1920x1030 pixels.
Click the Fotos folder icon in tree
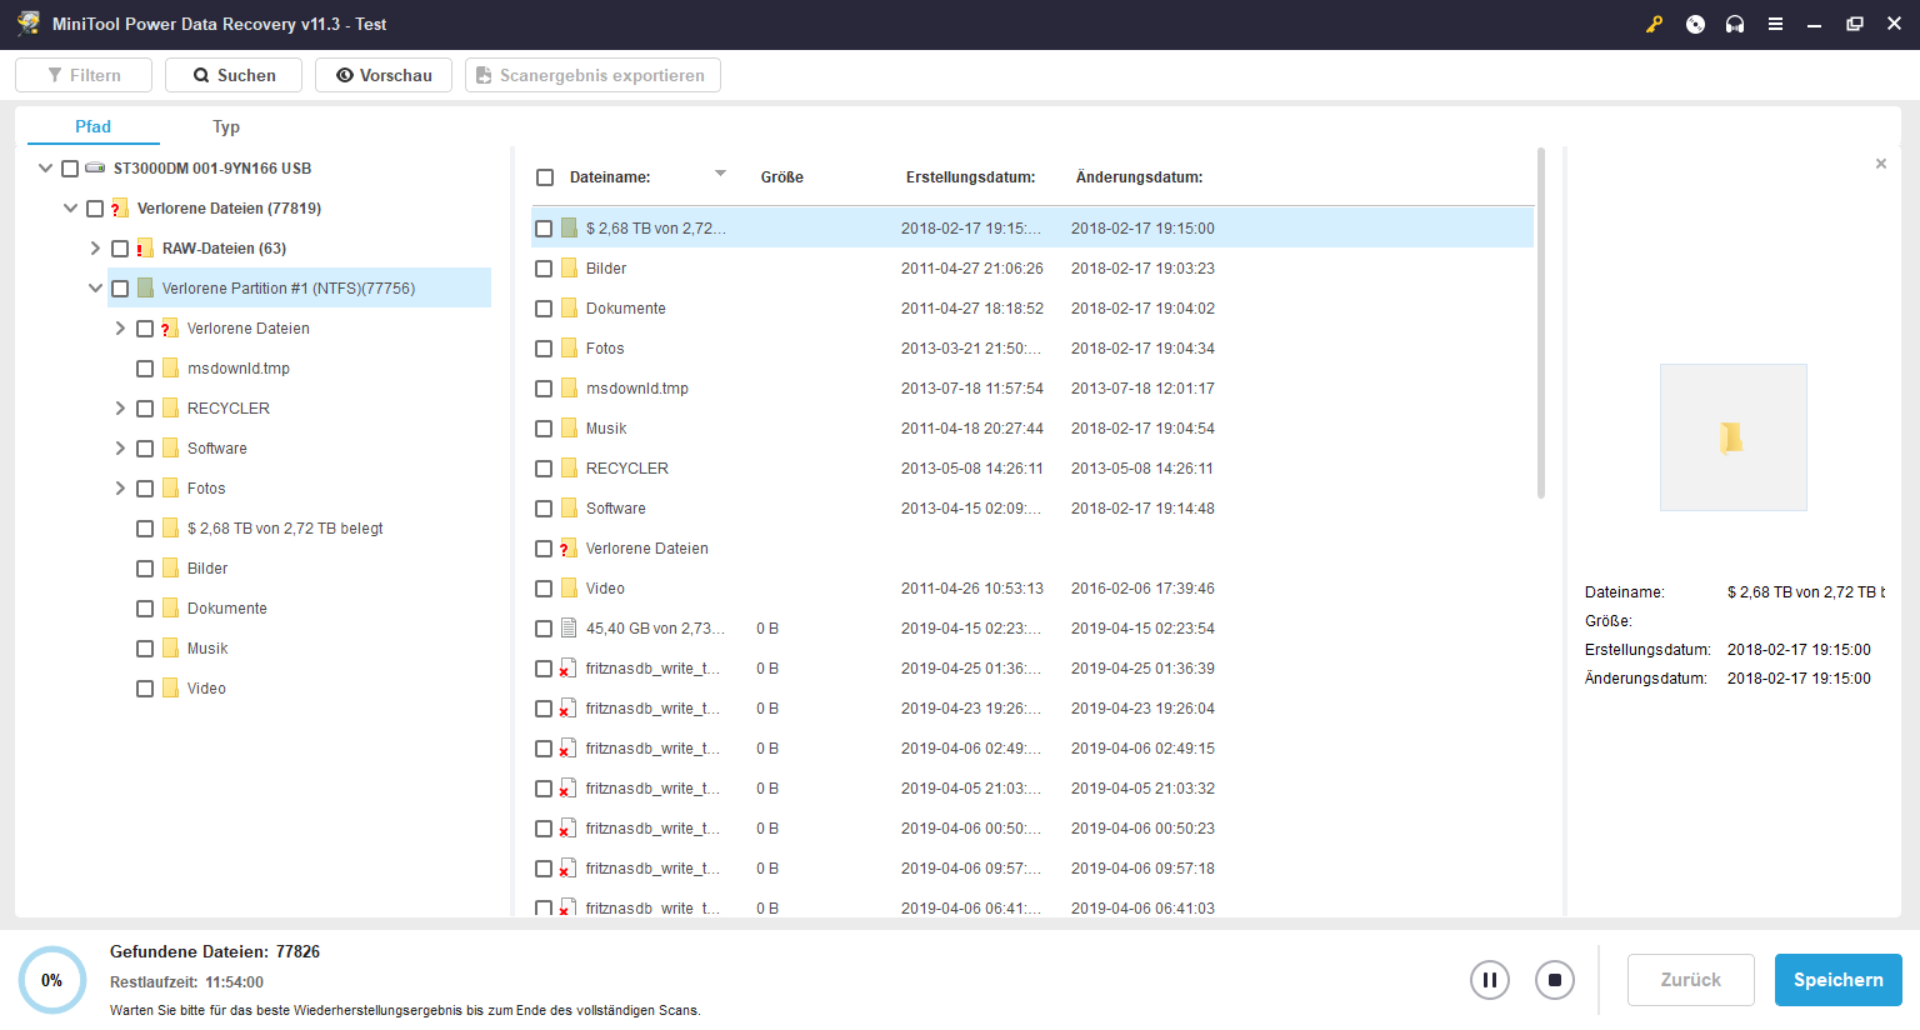click(x=170, y=488)
